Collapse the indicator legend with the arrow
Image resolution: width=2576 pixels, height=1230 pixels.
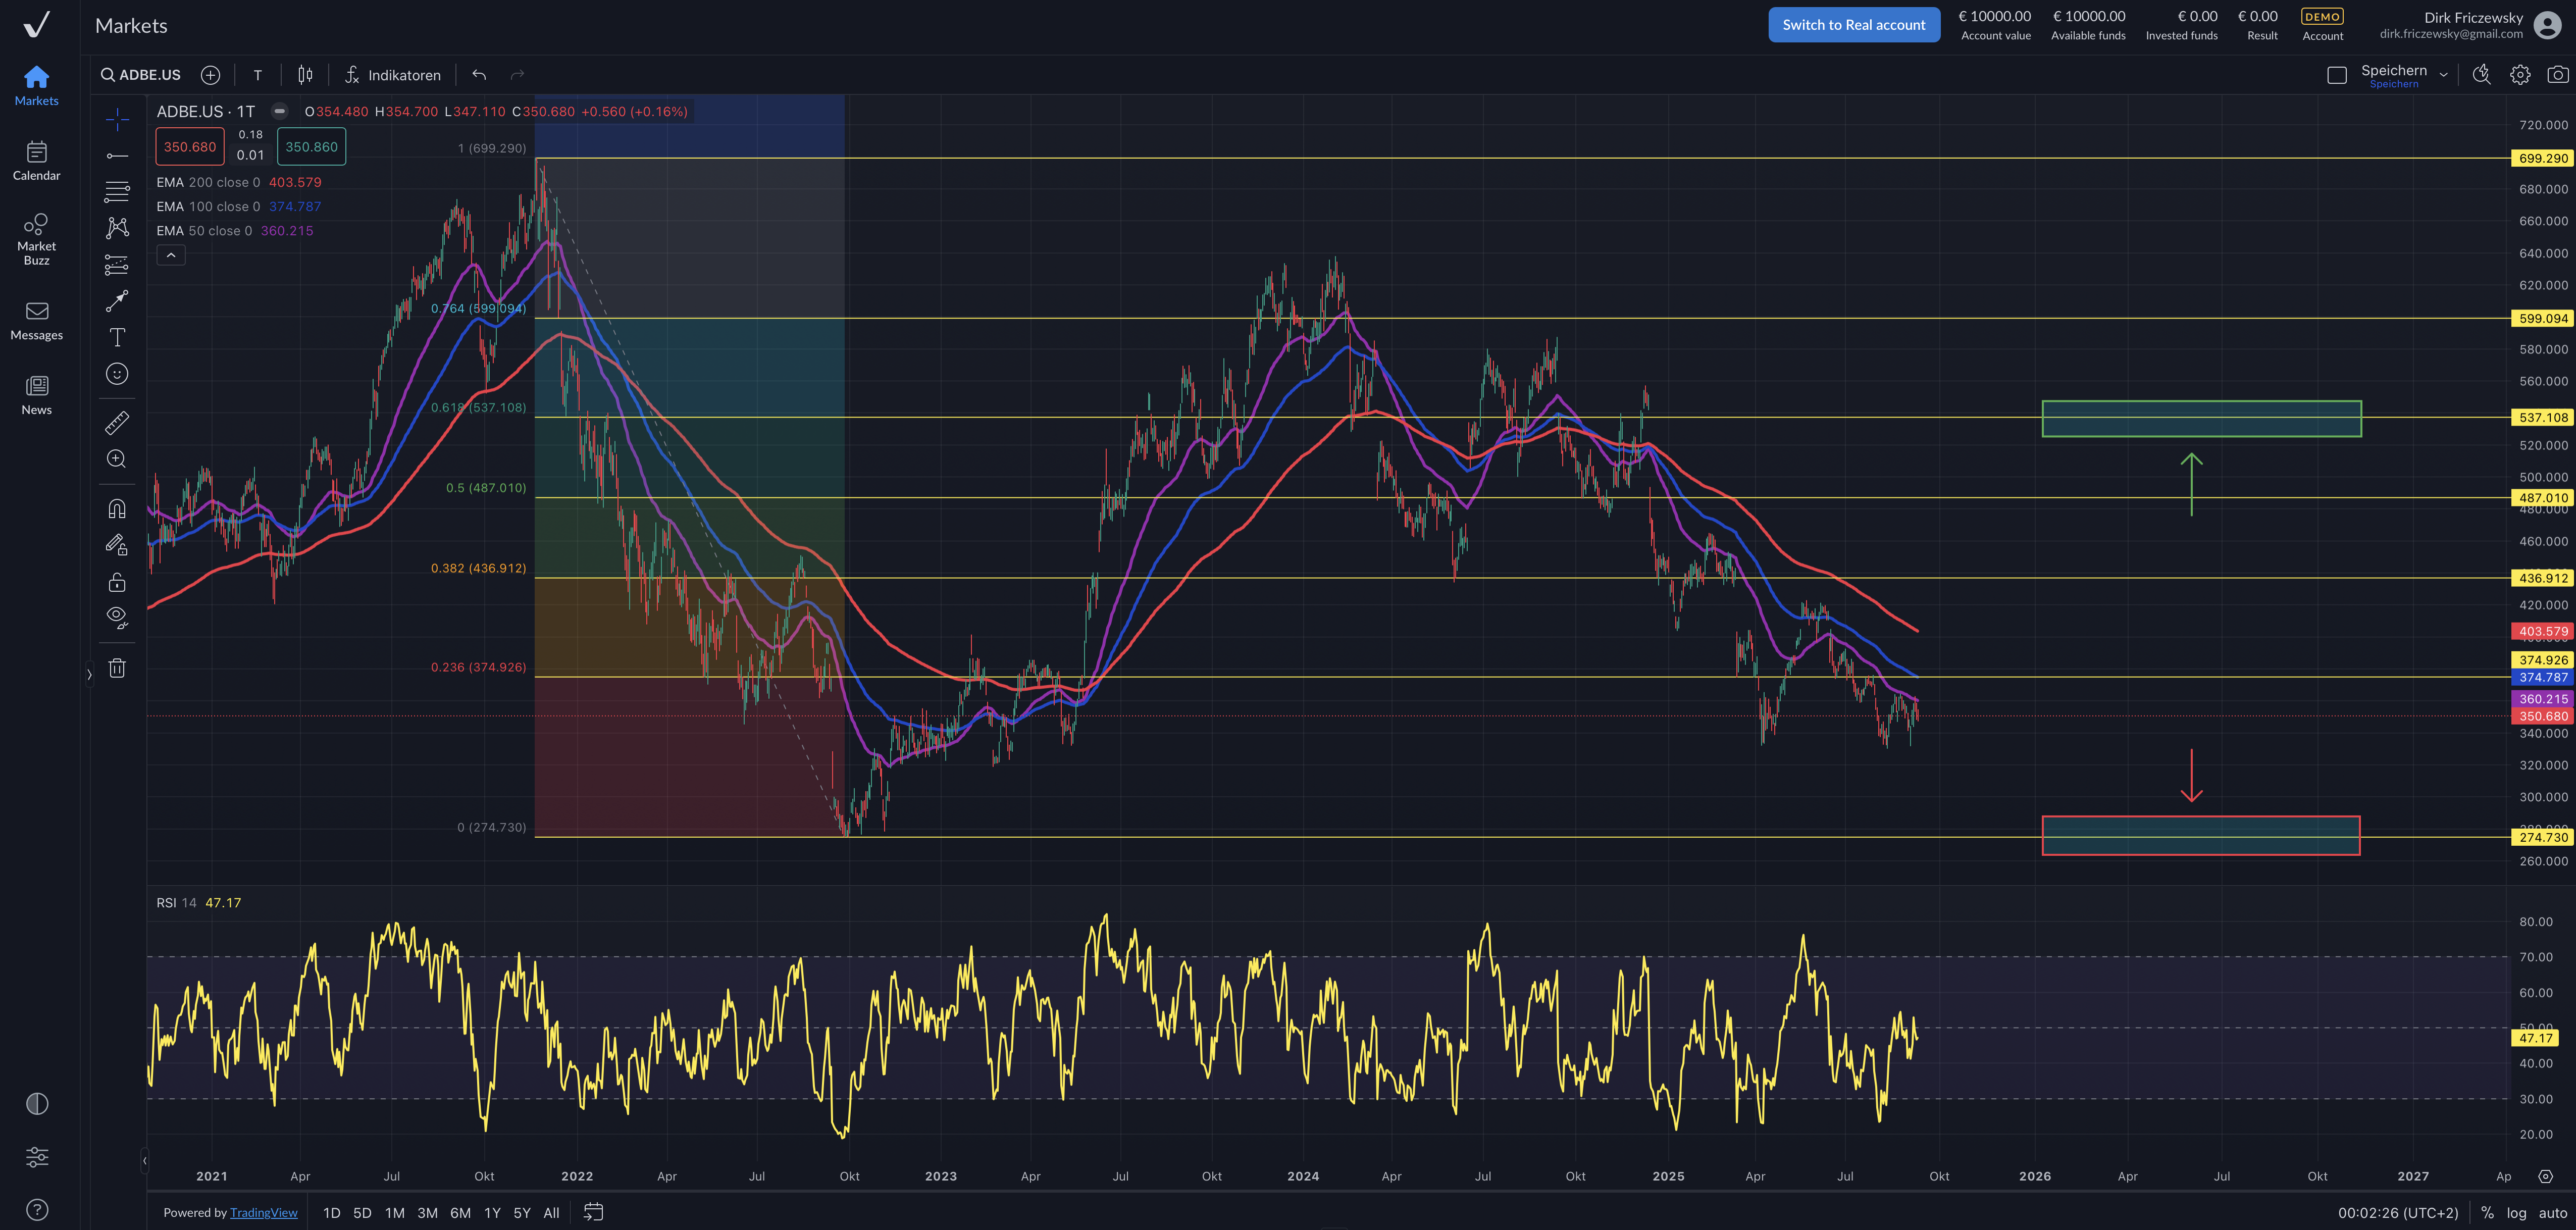171,255
